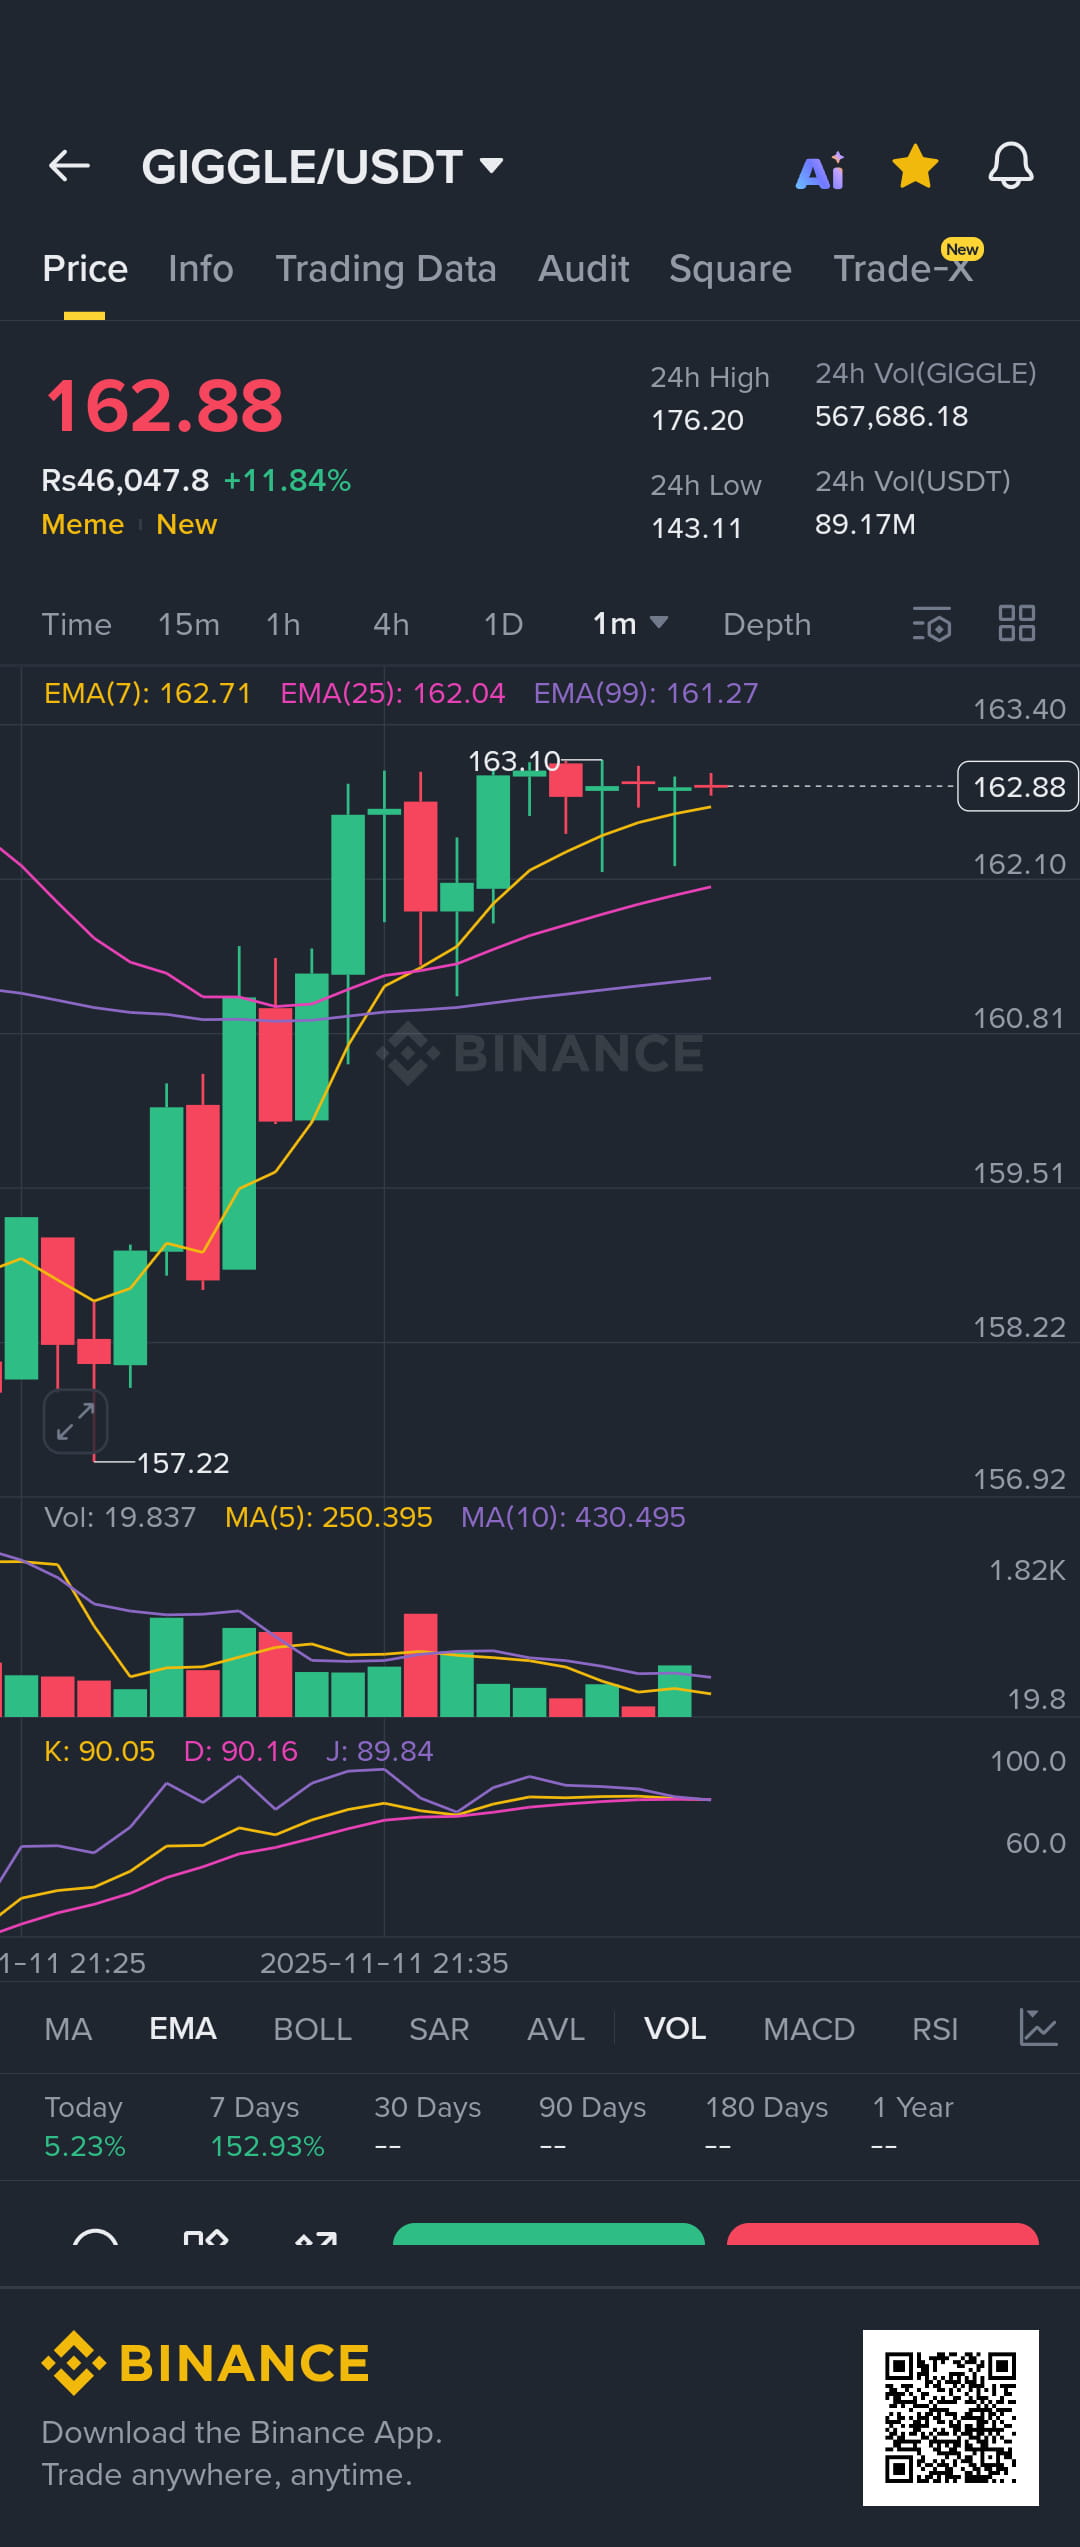Viewport: 1080px width, 2547px height.
Task: Tap the EMA(7): 162.71 value
Action: 148,693
